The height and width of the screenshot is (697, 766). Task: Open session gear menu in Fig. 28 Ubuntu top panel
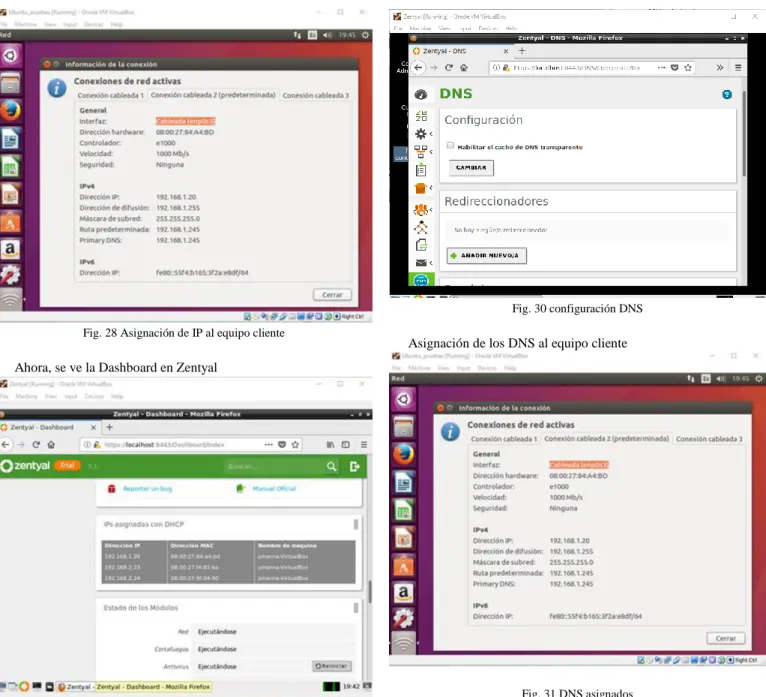click(365, 35)
